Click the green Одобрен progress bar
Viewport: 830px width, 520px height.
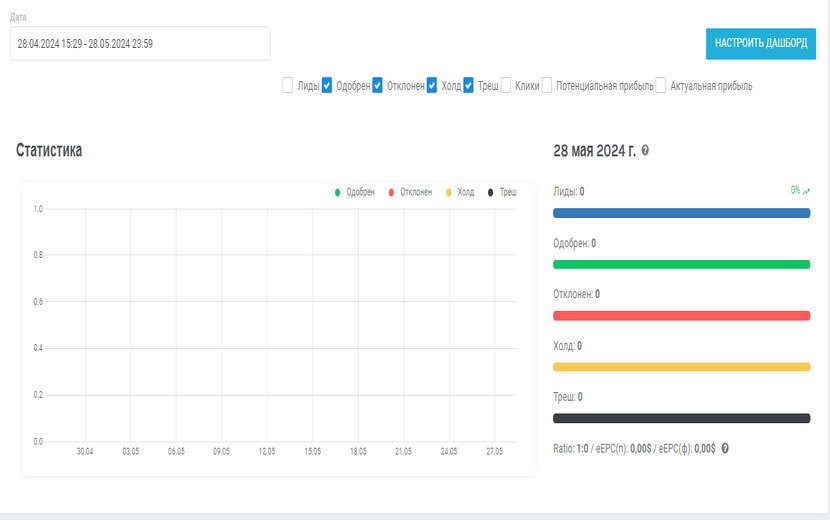tap(681, 264)
